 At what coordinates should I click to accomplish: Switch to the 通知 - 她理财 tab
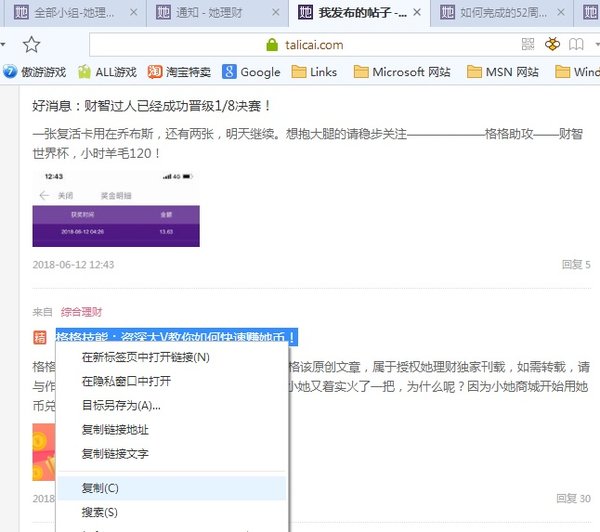pyautogui.click(x=217, y=13)
